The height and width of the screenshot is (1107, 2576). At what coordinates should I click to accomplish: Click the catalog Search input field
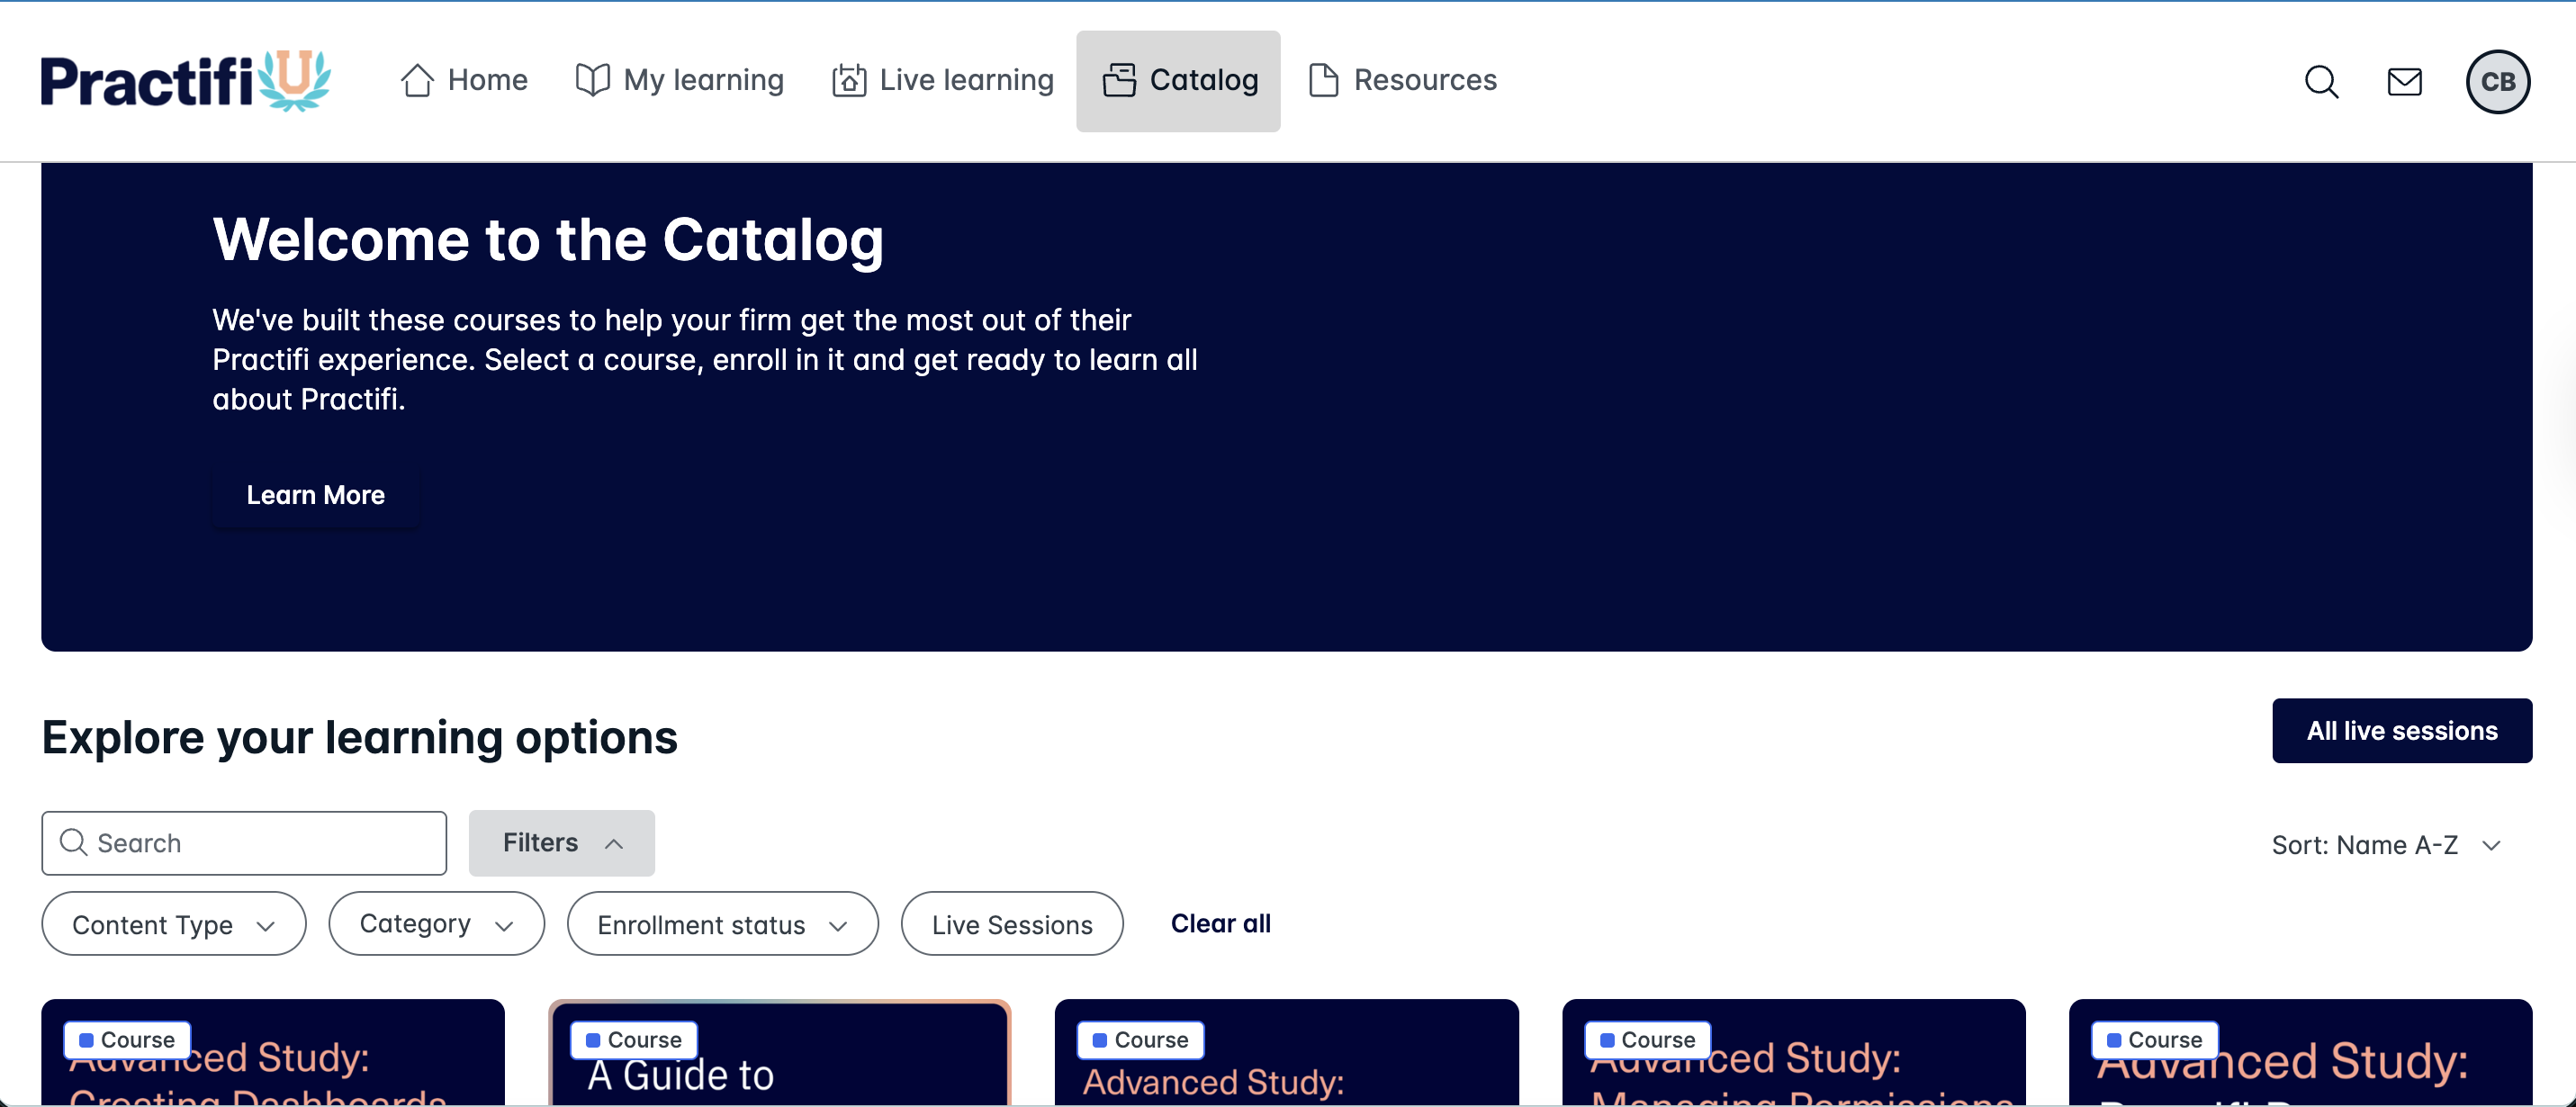pos(244,843)
